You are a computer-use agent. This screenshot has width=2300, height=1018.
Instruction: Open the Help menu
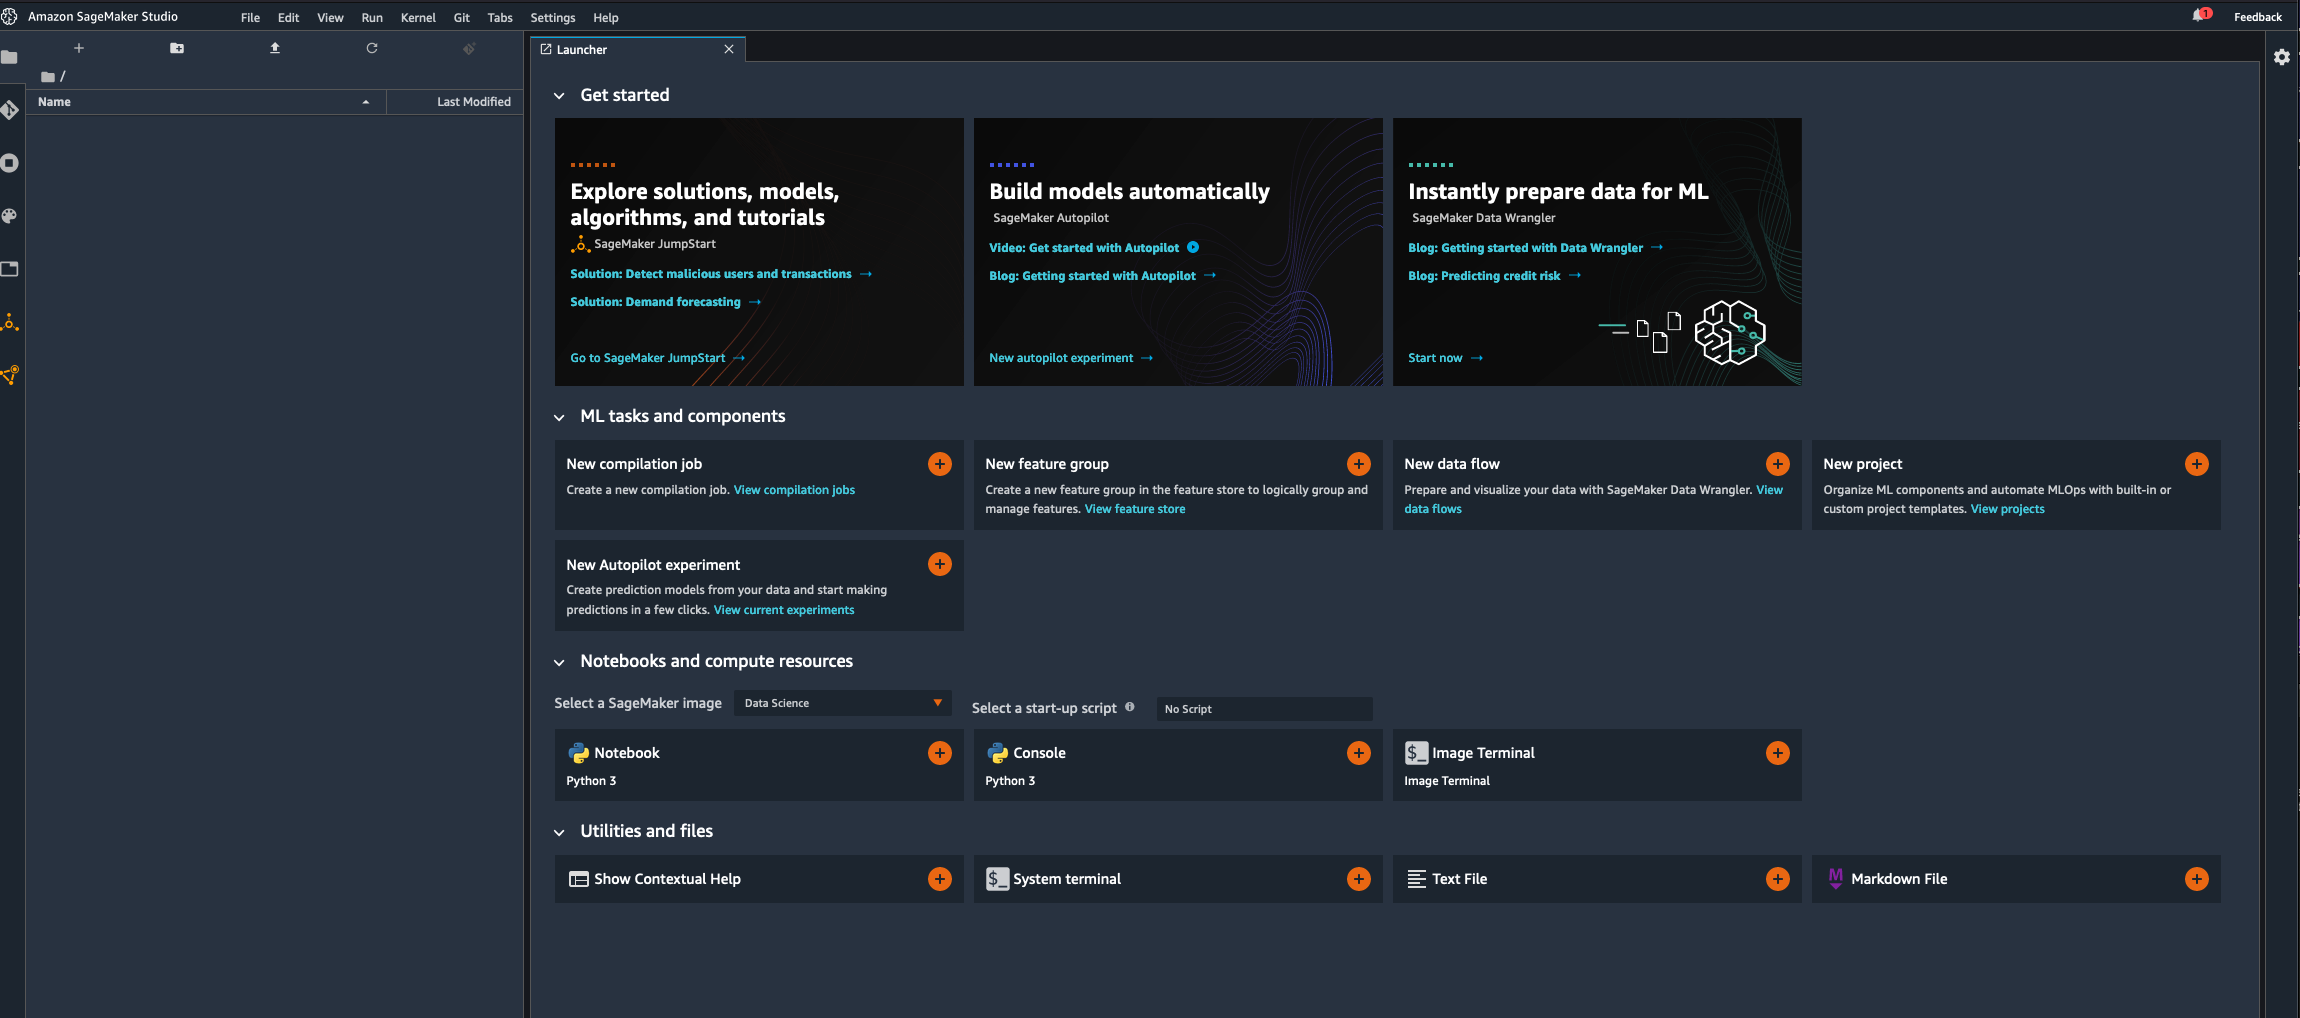(606, 17)
